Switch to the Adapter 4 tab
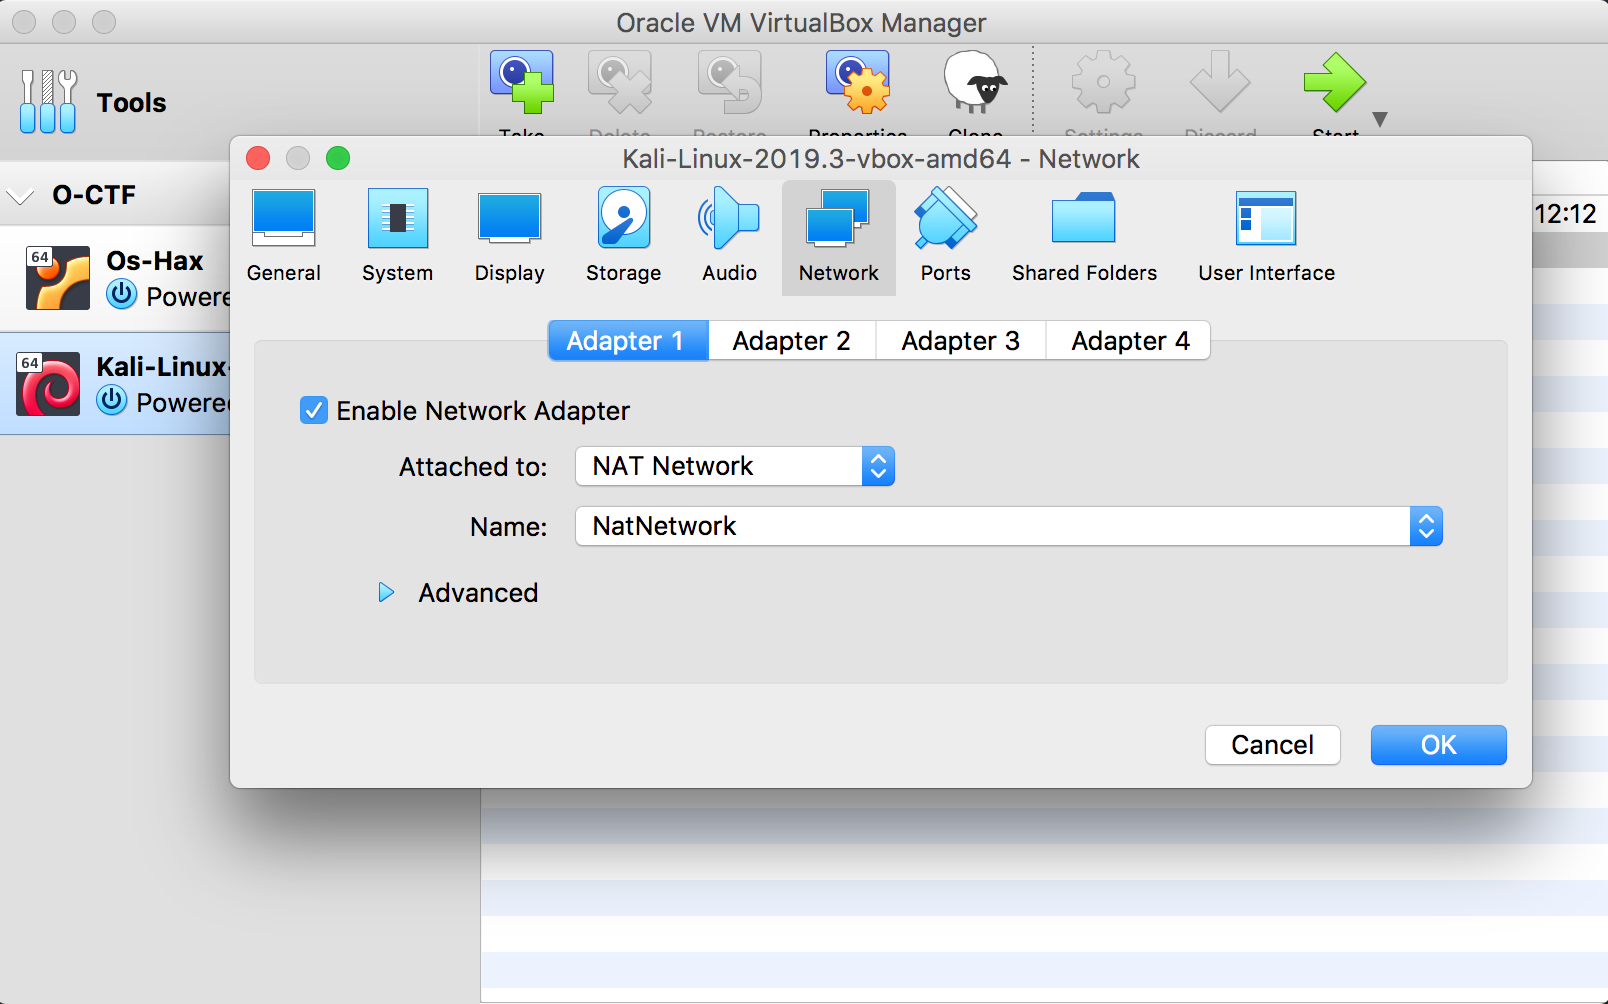The image size is (1608, 1004). [x=1130, y=341]
